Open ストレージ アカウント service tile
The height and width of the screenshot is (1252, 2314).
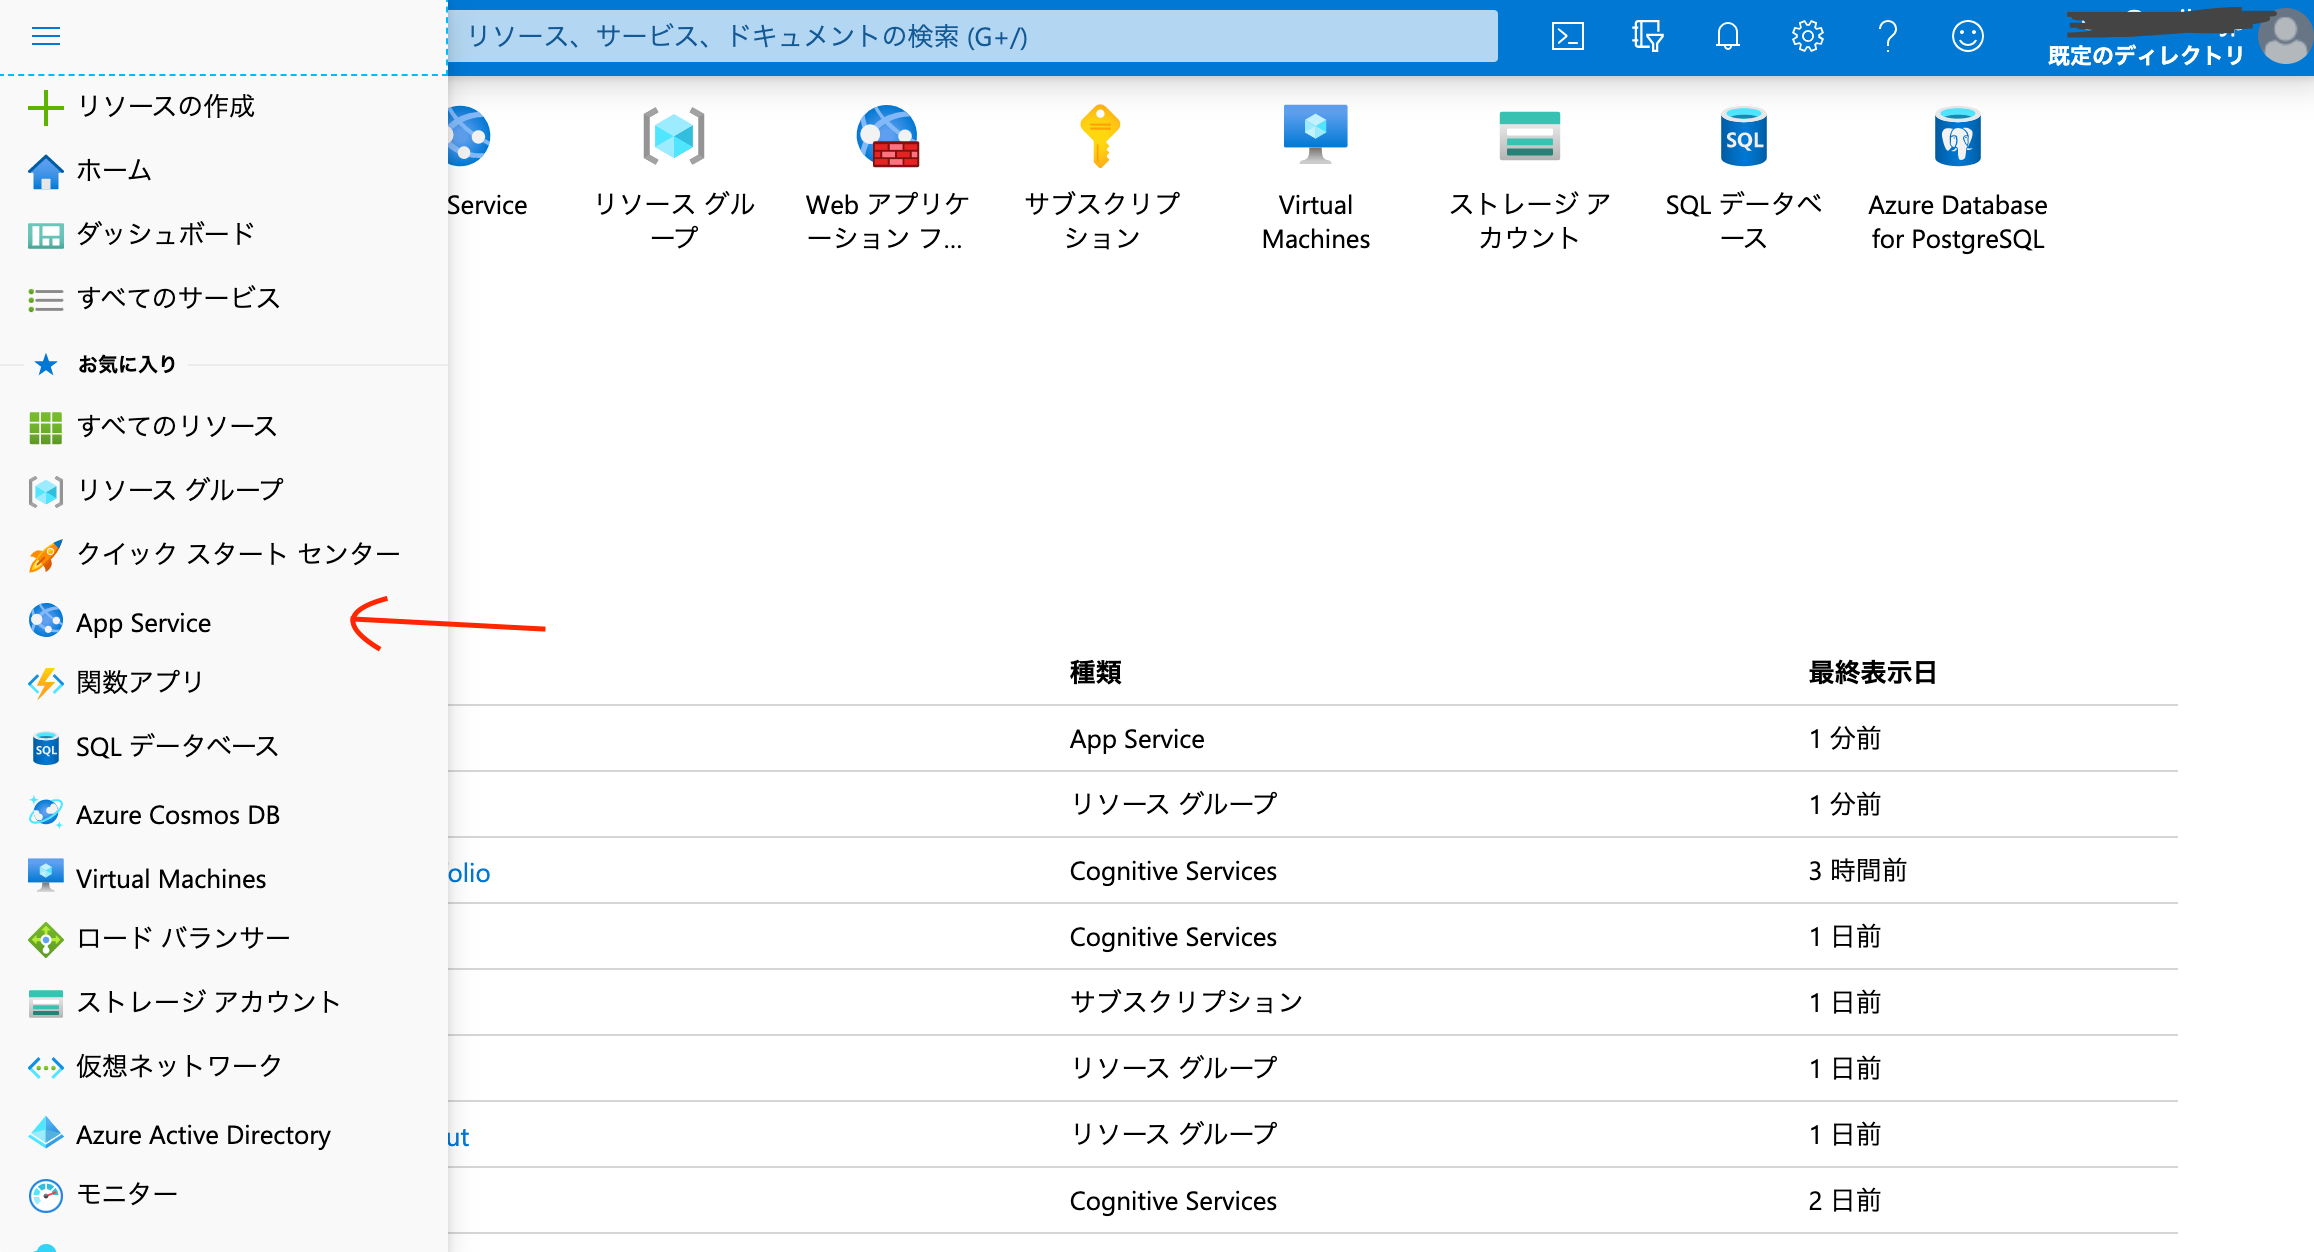pos(1530,178)
